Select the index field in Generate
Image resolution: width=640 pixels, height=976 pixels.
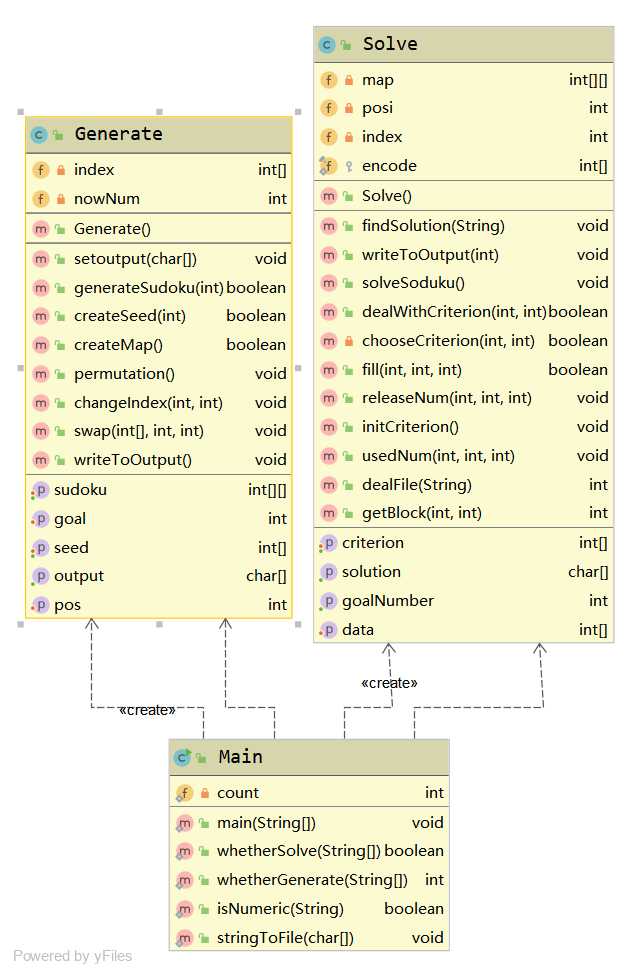(x=159, y=170)
